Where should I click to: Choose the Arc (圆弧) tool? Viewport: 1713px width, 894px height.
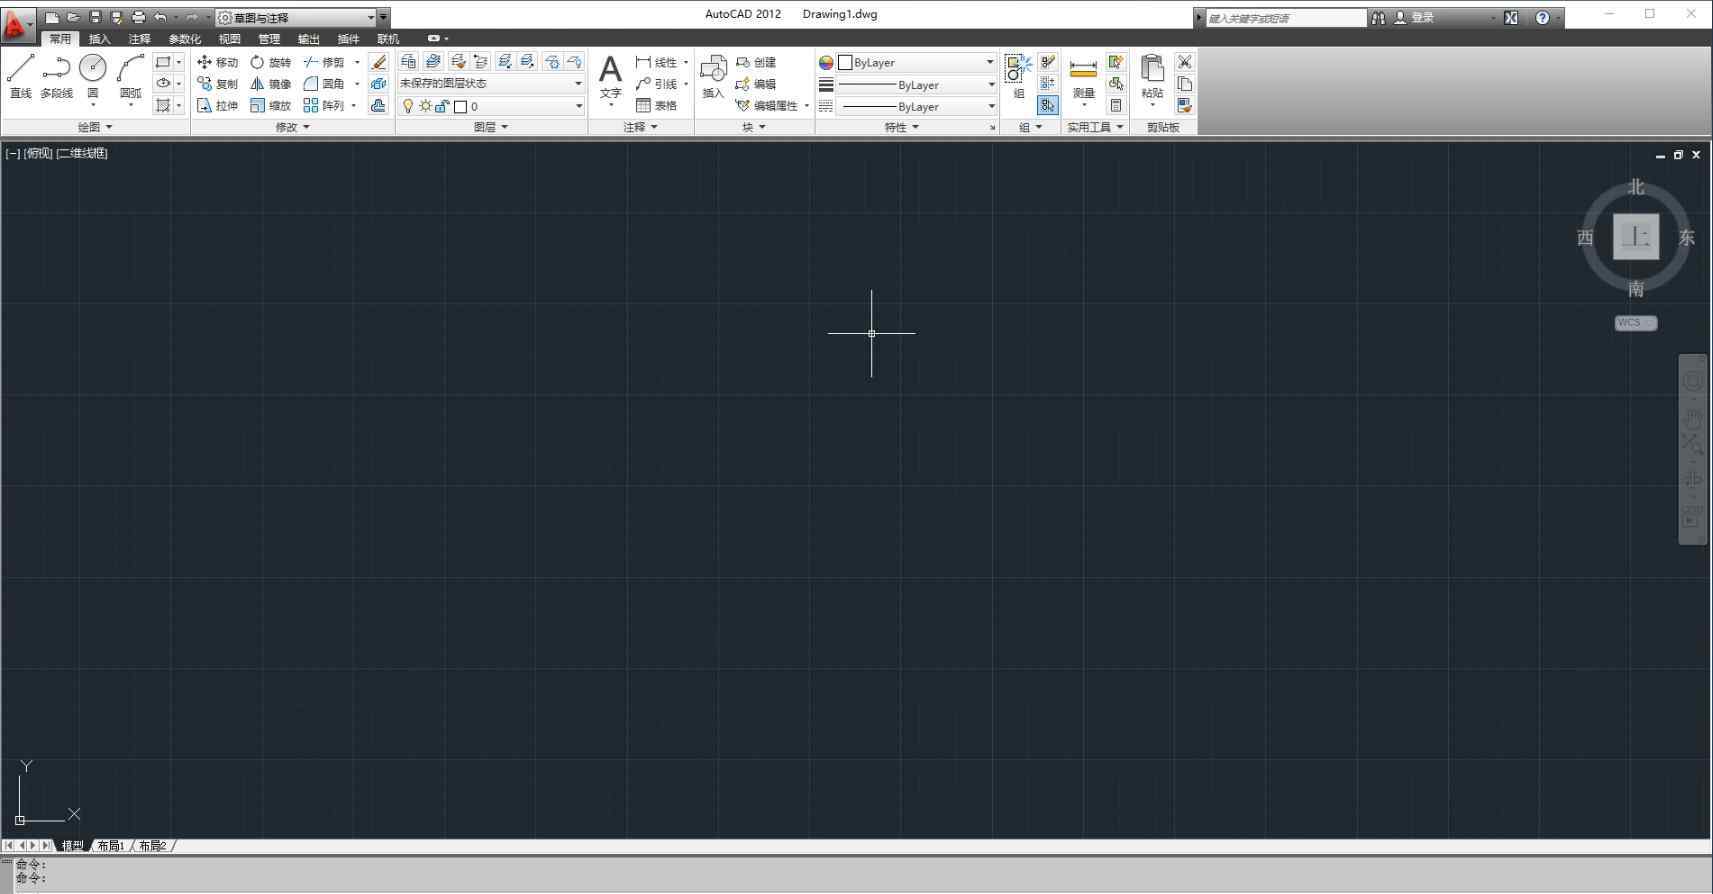130,70
